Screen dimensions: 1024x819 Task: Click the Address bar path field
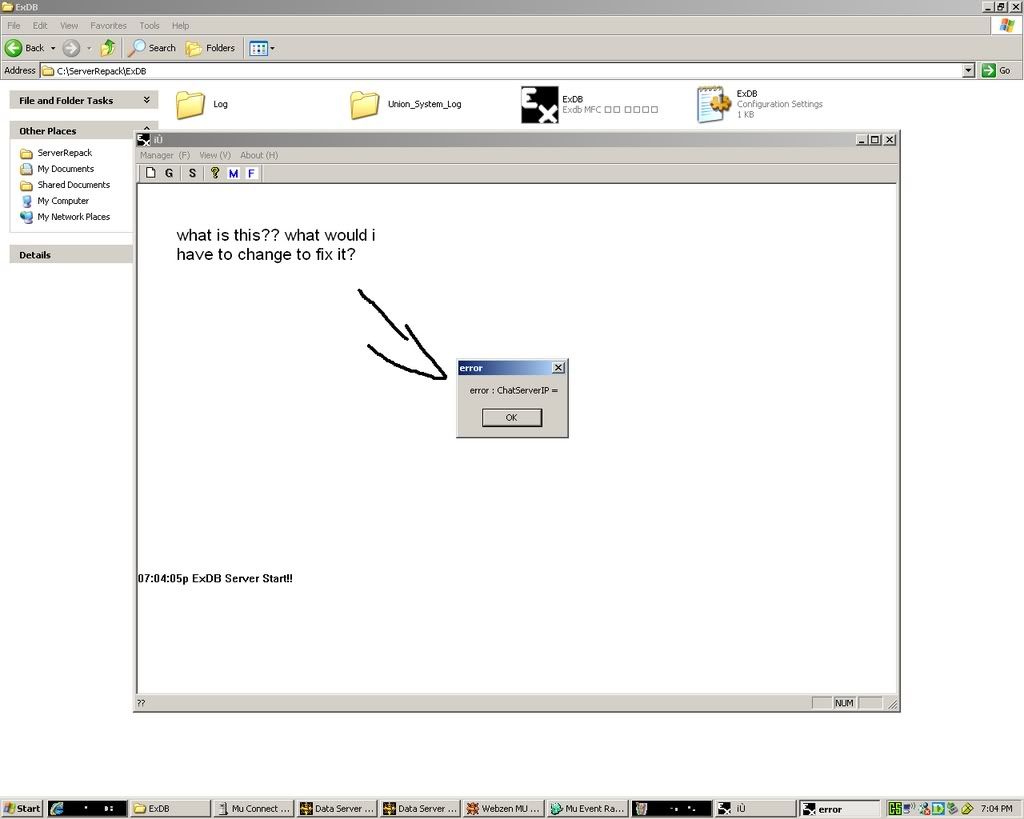click(x=500, y=71)
